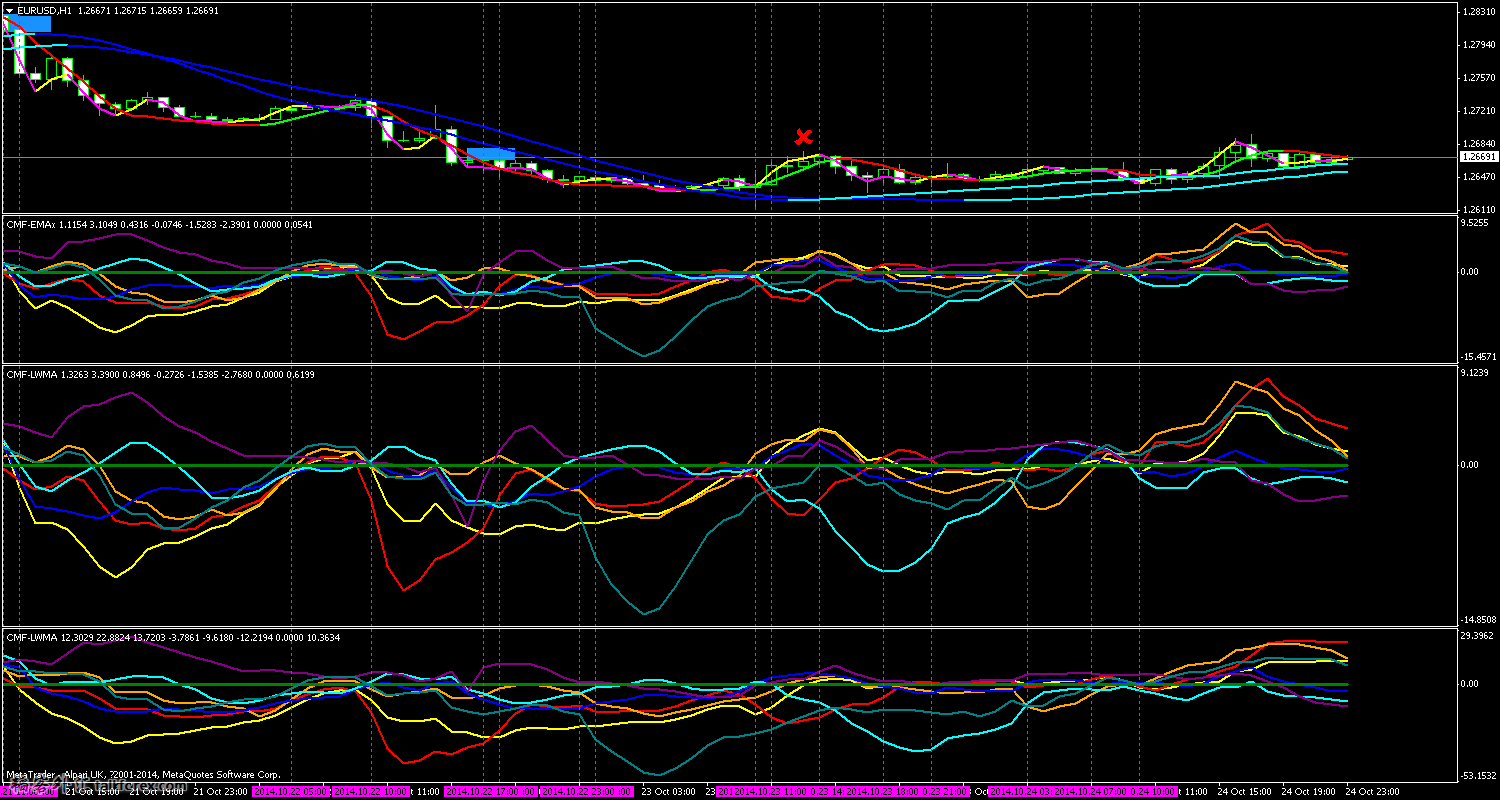Select the red X marker on the price chart
Image resolution: width=1500 pixels, height=800 pixels.
pyautogui.click(x=803, y=136)
